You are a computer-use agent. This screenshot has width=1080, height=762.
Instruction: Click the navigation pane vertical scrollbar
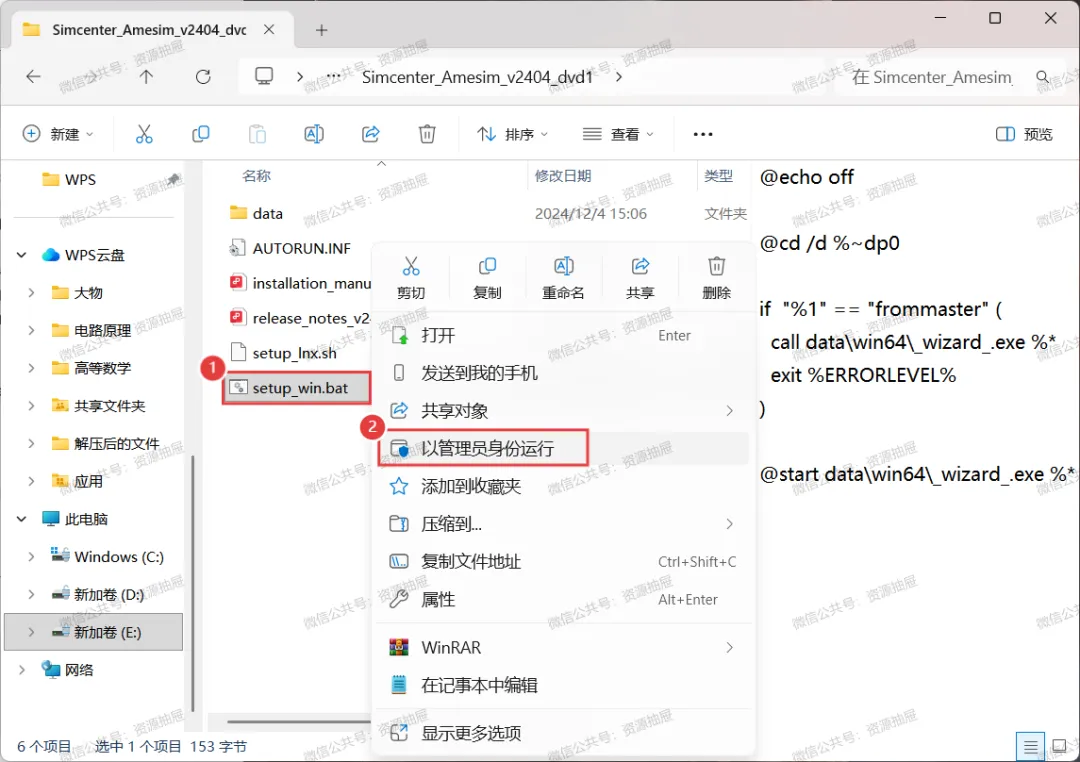click(x=193, y=583)
